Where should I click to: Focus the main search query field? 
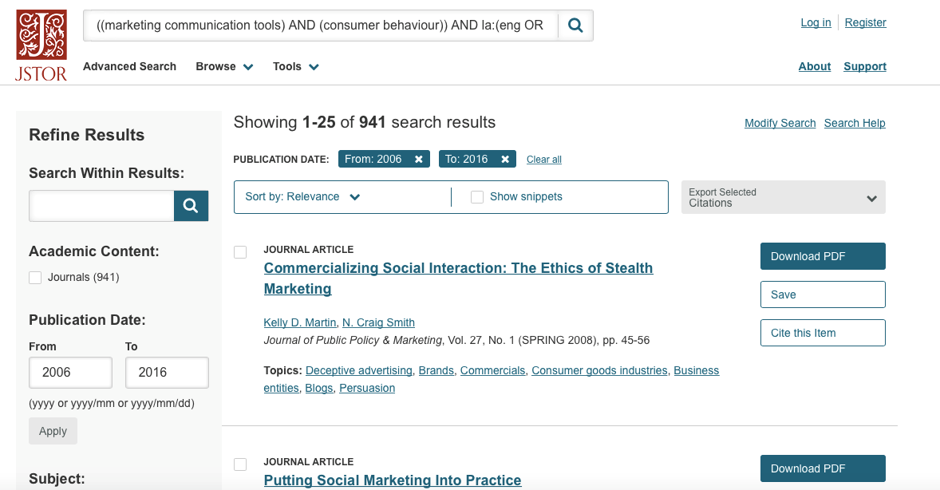point(321,25)
